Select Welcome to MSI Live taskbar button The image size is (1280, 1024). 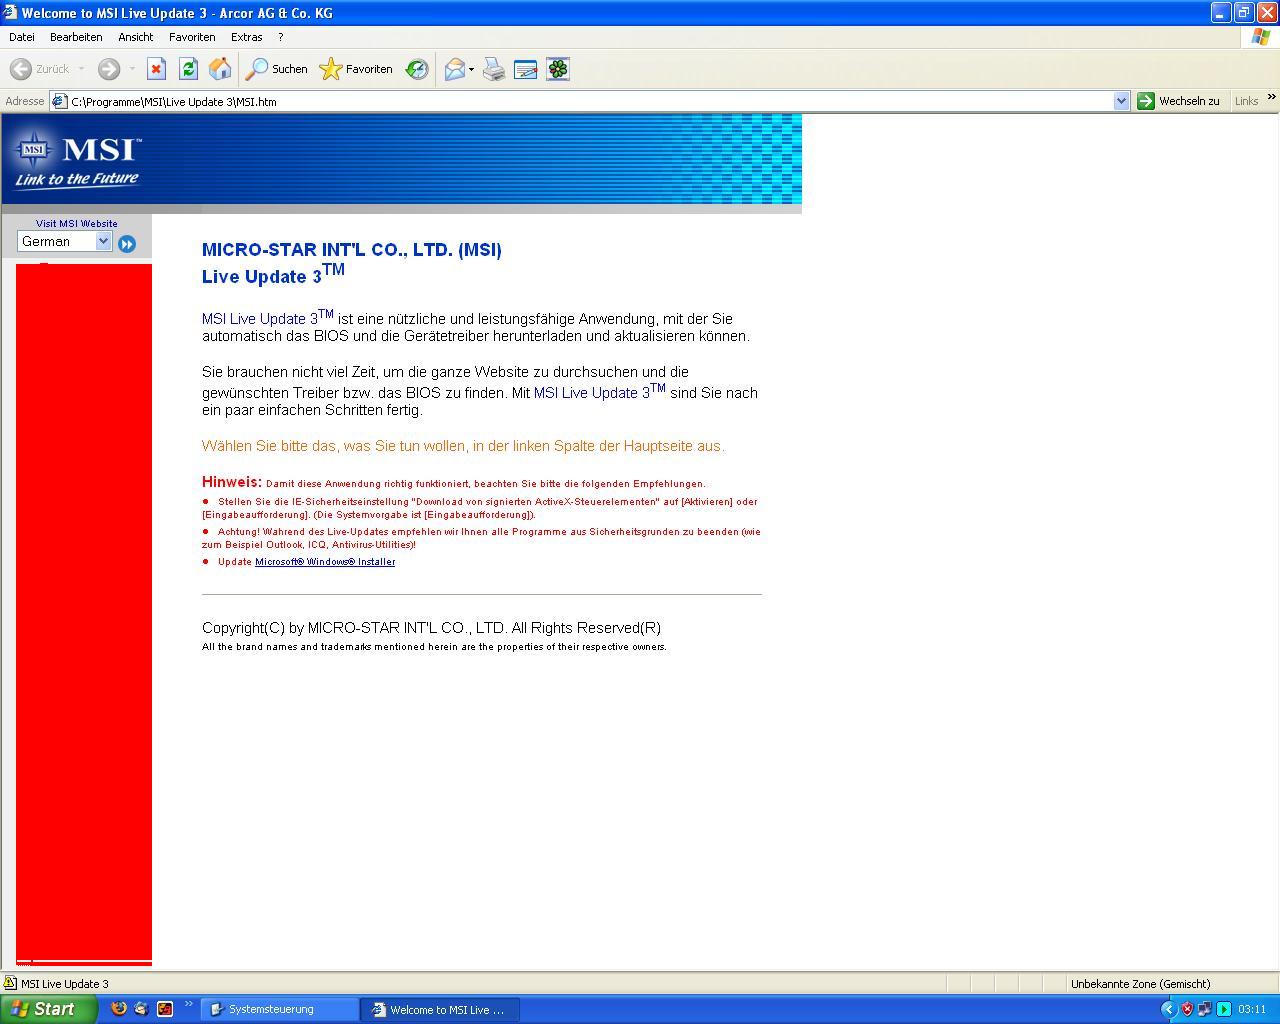tap(440, 1009)
